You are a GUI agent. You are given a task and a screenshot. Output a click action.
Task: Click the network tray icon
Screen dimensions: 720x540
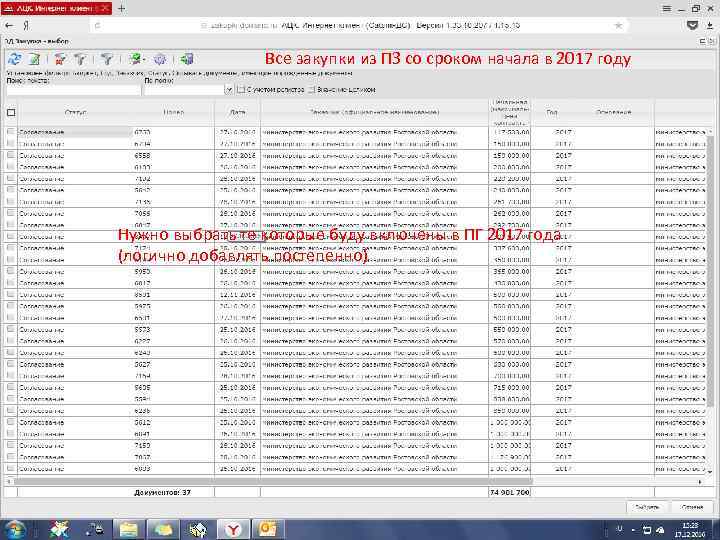click(647, 530)
